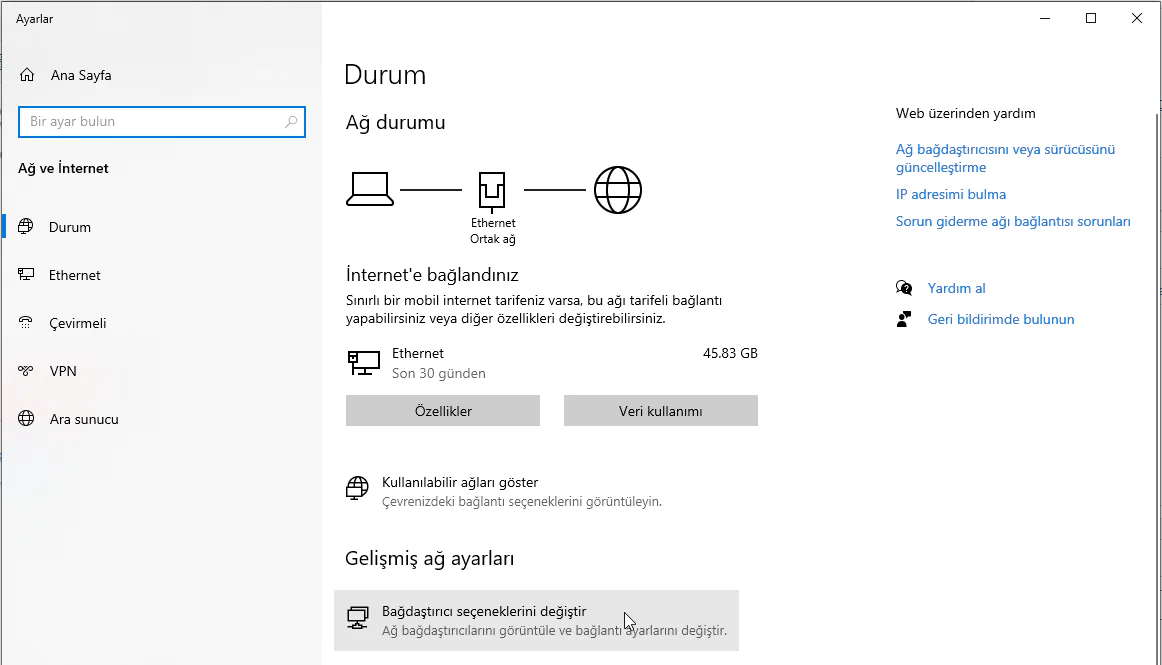Click the Ethernet adapter icon beside data usage
The image size is (1162, 665).
pos(364,363)
